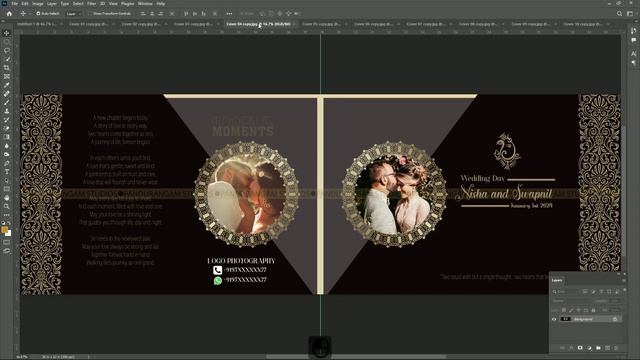This screenshot has height=360, width=640.
Task: Select the Path Selection tool
Action: pyautogui.click(x=7, y=180)
